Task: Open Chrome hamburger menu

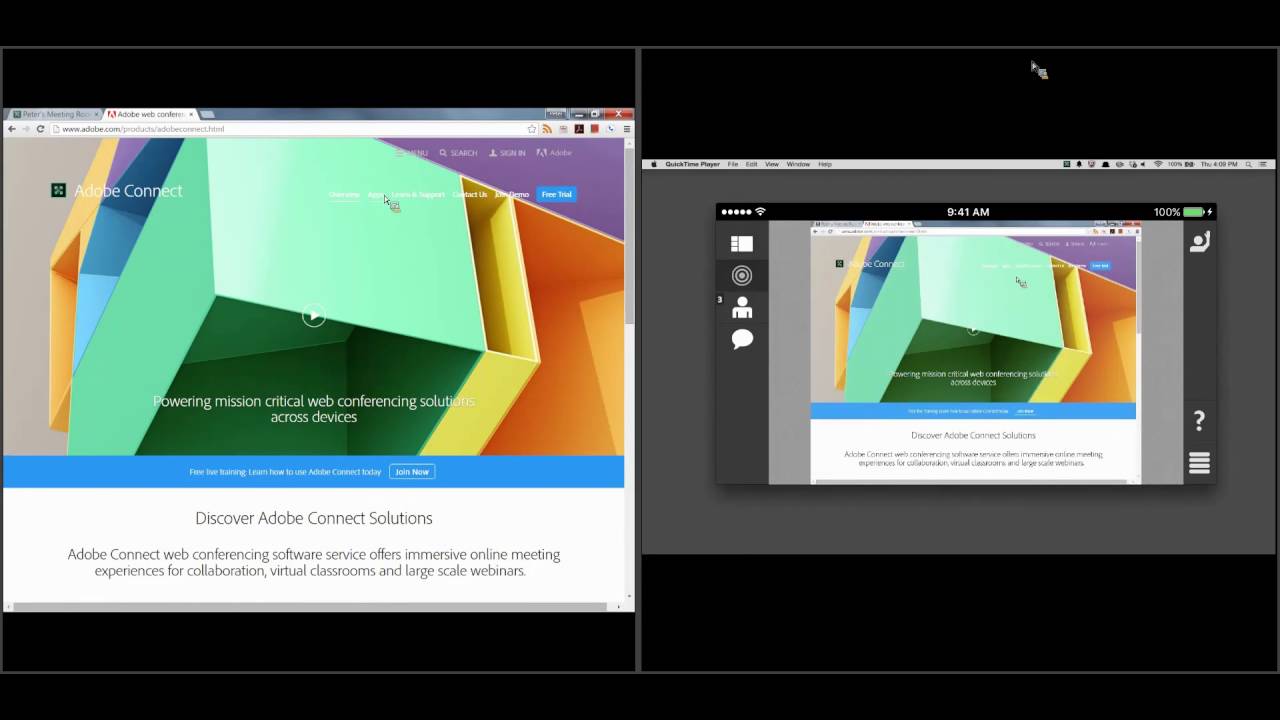Action: pos(627,129)
